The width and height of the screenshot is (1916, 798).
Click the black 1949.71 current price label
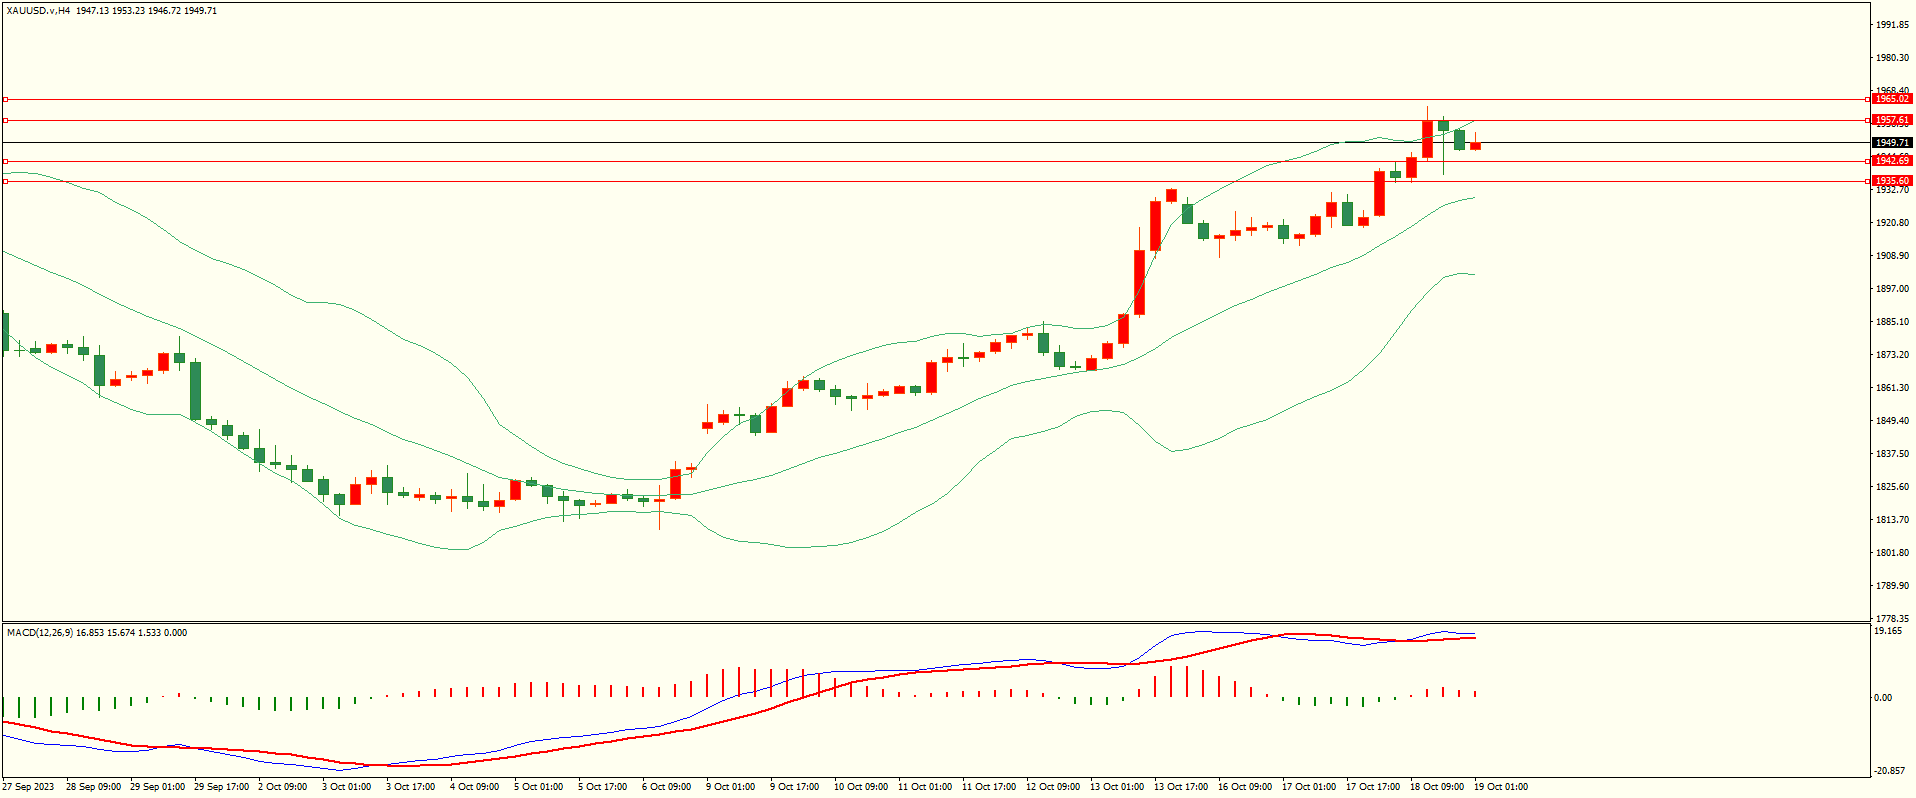pyautogui.click(x=1892, y=143)
